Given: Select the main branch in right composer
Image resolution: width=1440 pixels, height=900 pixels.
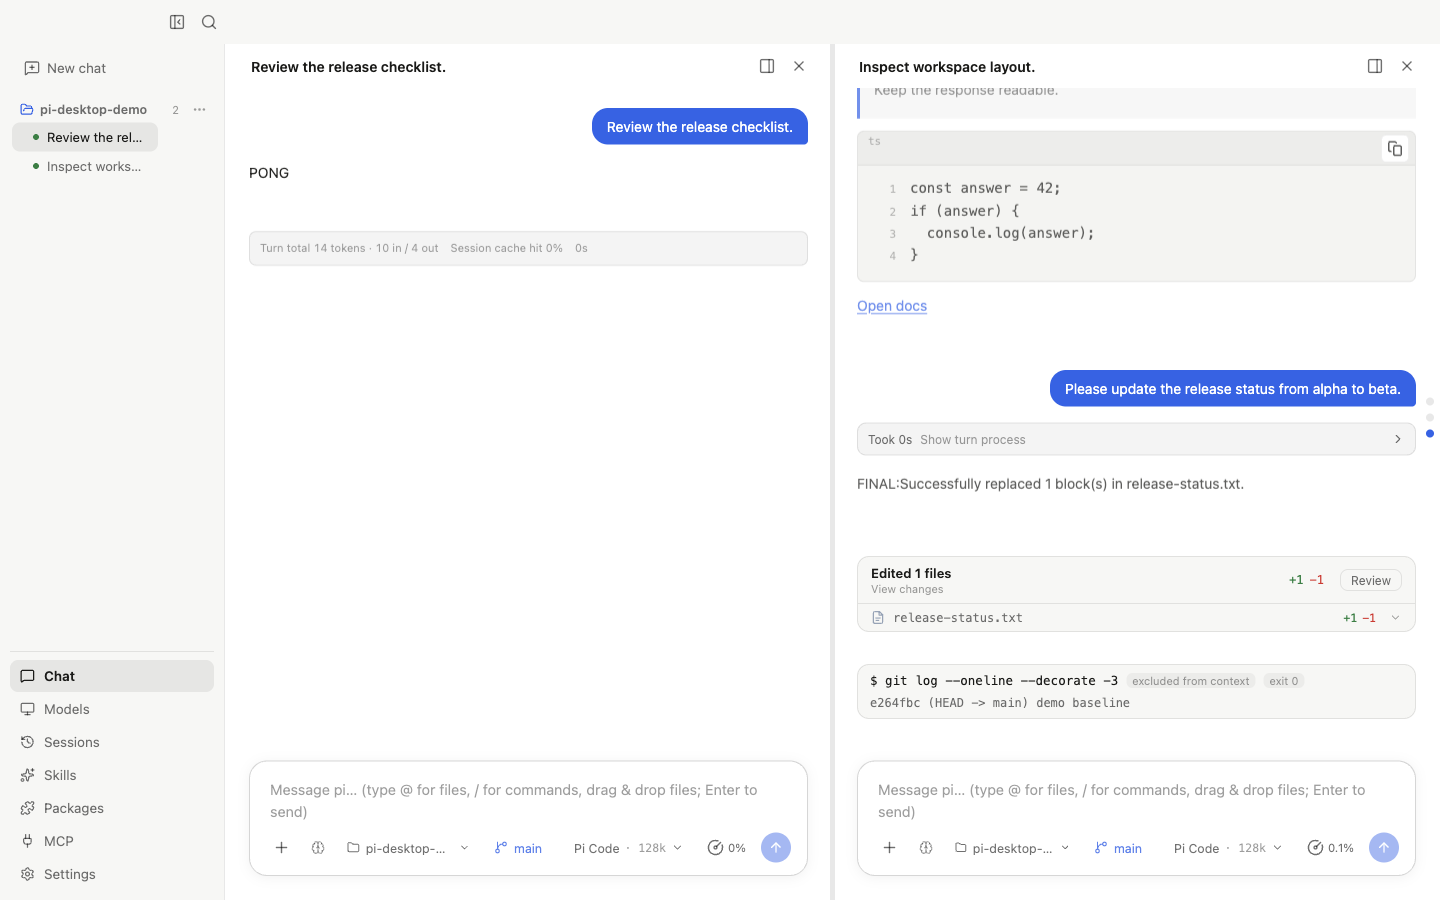Looking at the screenshot, I should click(x=1118, y=848).
